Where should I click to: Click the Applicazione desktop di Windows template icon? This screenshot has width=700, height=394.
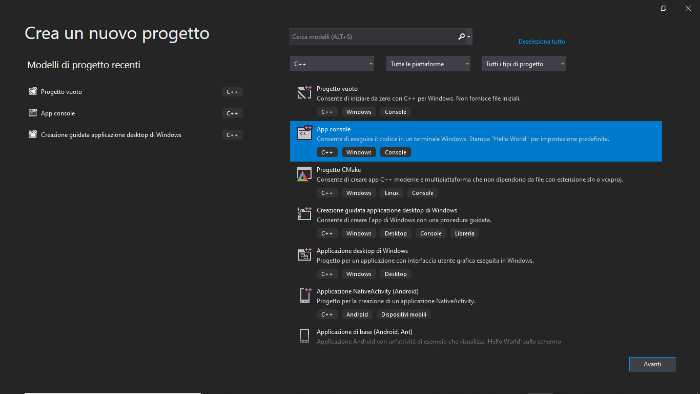(304, 254)
